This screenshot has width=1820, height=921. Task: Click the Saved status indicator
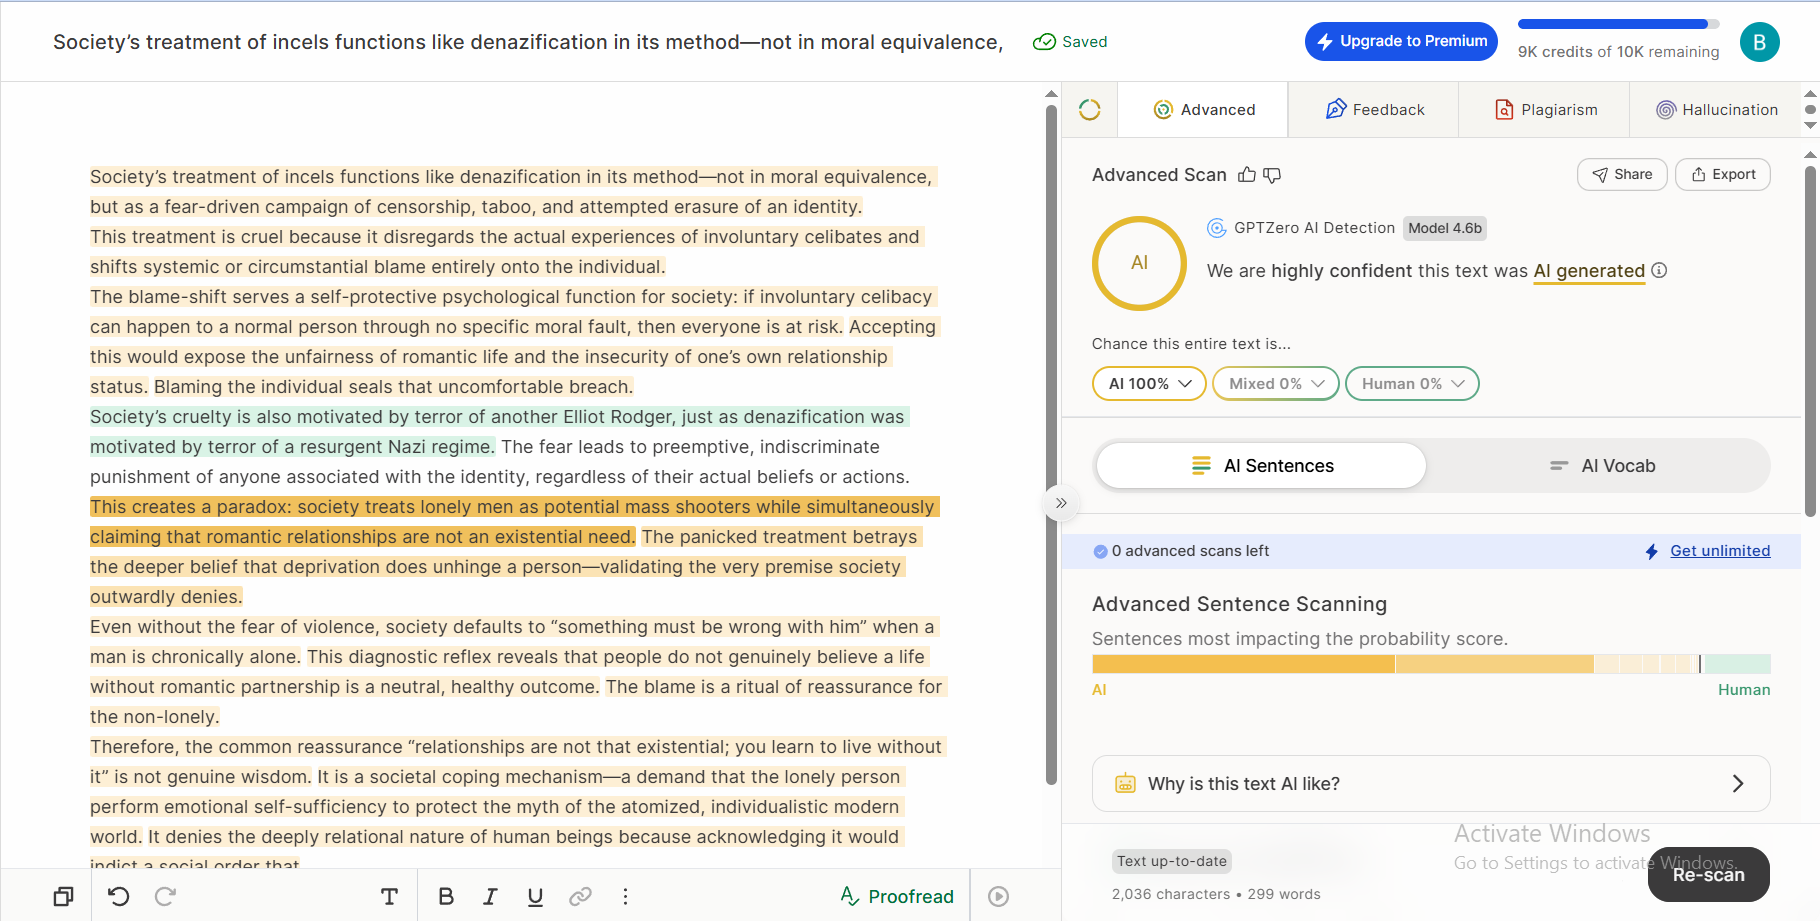pos(1070,42)
